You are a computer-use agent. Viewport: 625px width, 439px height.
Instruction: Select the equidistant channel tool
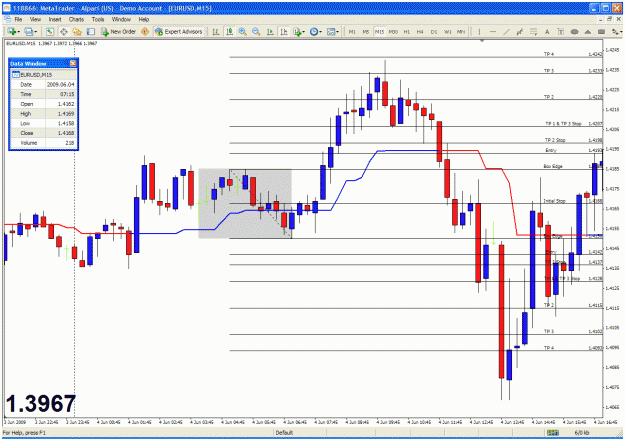coord(520,31)
